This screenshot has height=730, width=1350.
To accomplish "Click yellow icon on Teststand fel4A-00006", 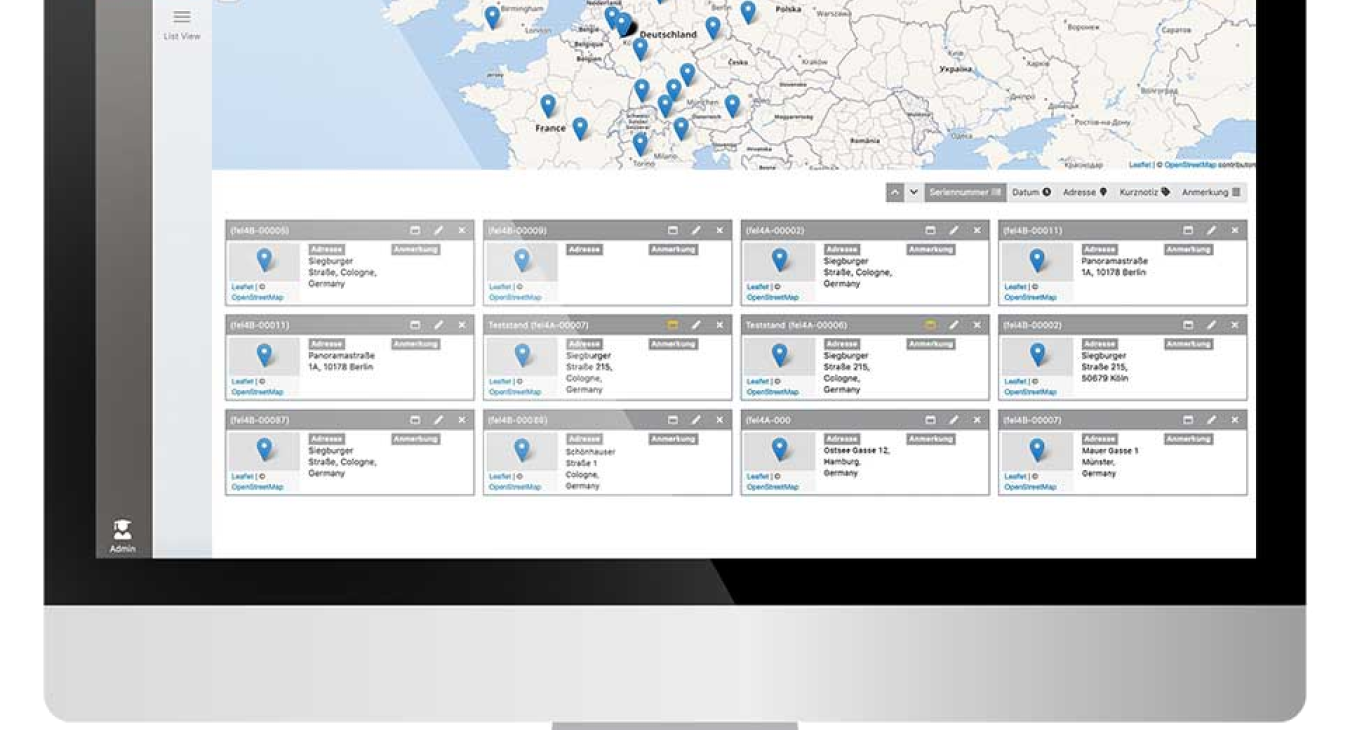I will pos(930,325).
